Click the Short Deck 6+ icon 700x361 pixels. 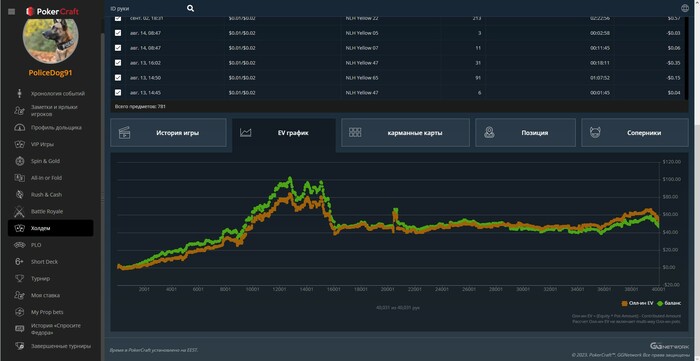(19, 261)
